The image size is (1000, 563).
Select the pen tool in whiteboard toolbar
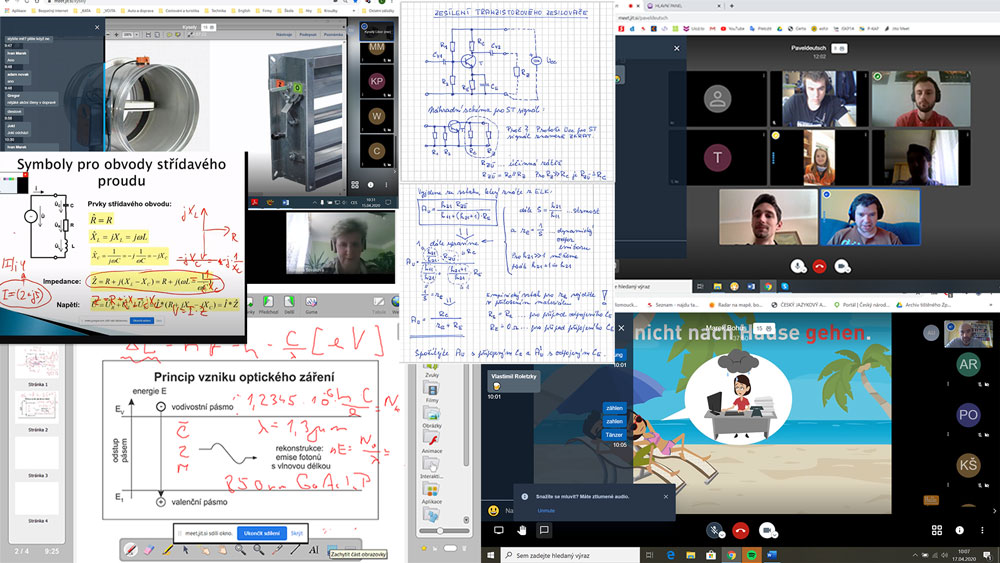(131, 549)
